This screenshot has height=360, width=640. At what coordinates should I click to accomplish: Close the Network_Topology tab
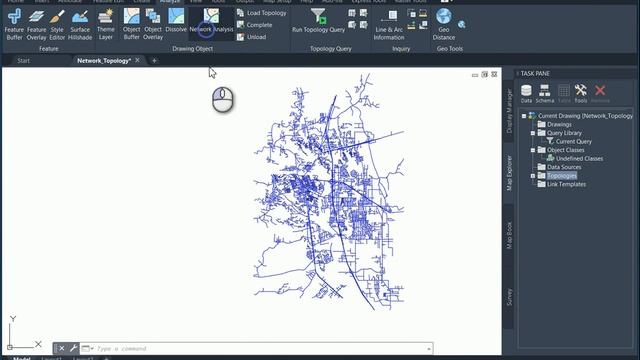(138, 60)
